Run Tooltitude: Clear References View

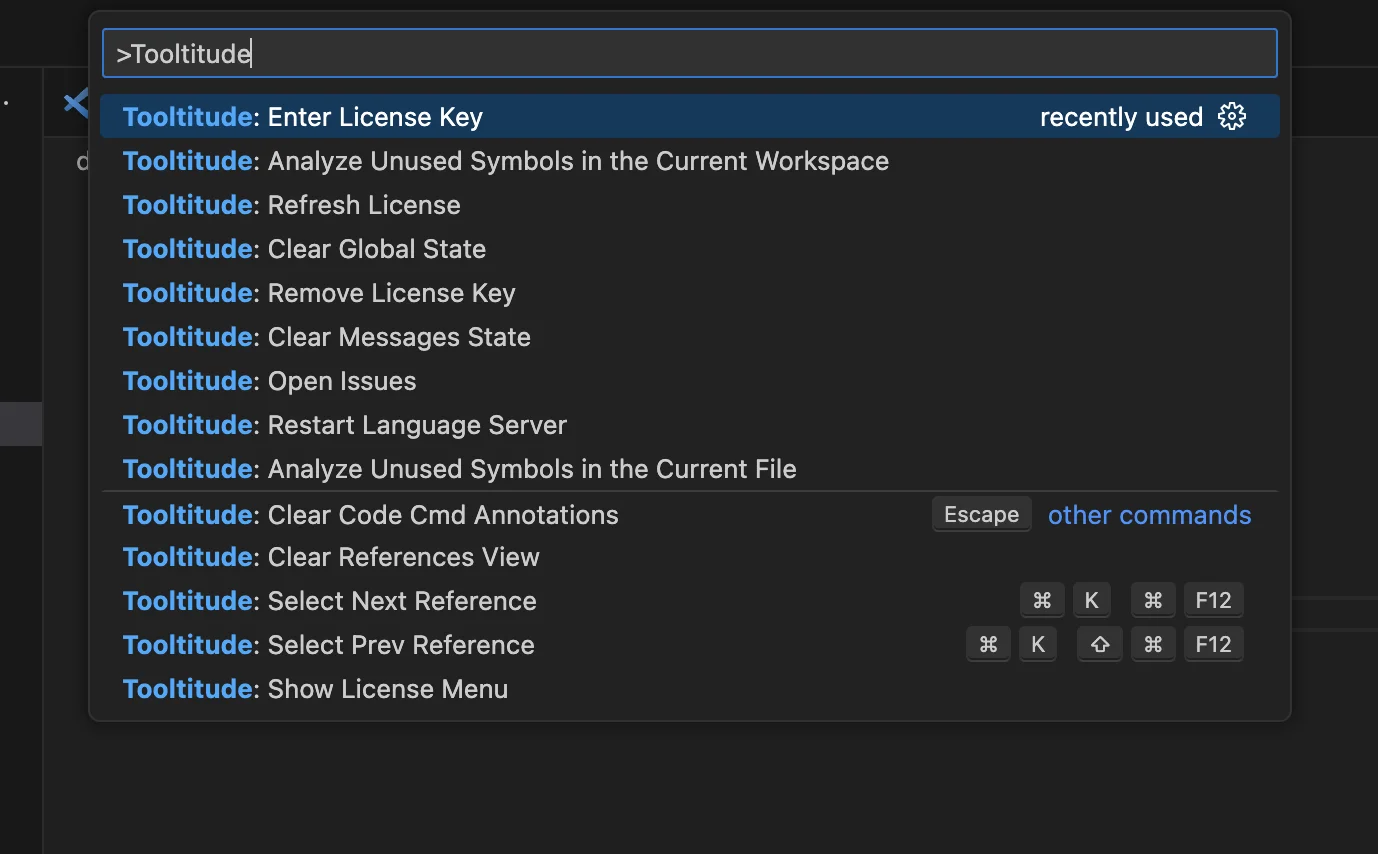click(690, 557)
